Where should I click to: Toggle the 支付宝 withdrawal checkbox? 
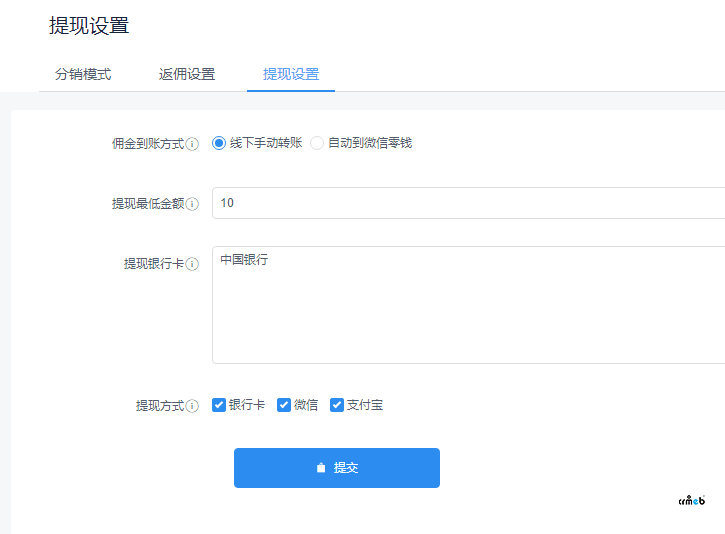point(337,405)
